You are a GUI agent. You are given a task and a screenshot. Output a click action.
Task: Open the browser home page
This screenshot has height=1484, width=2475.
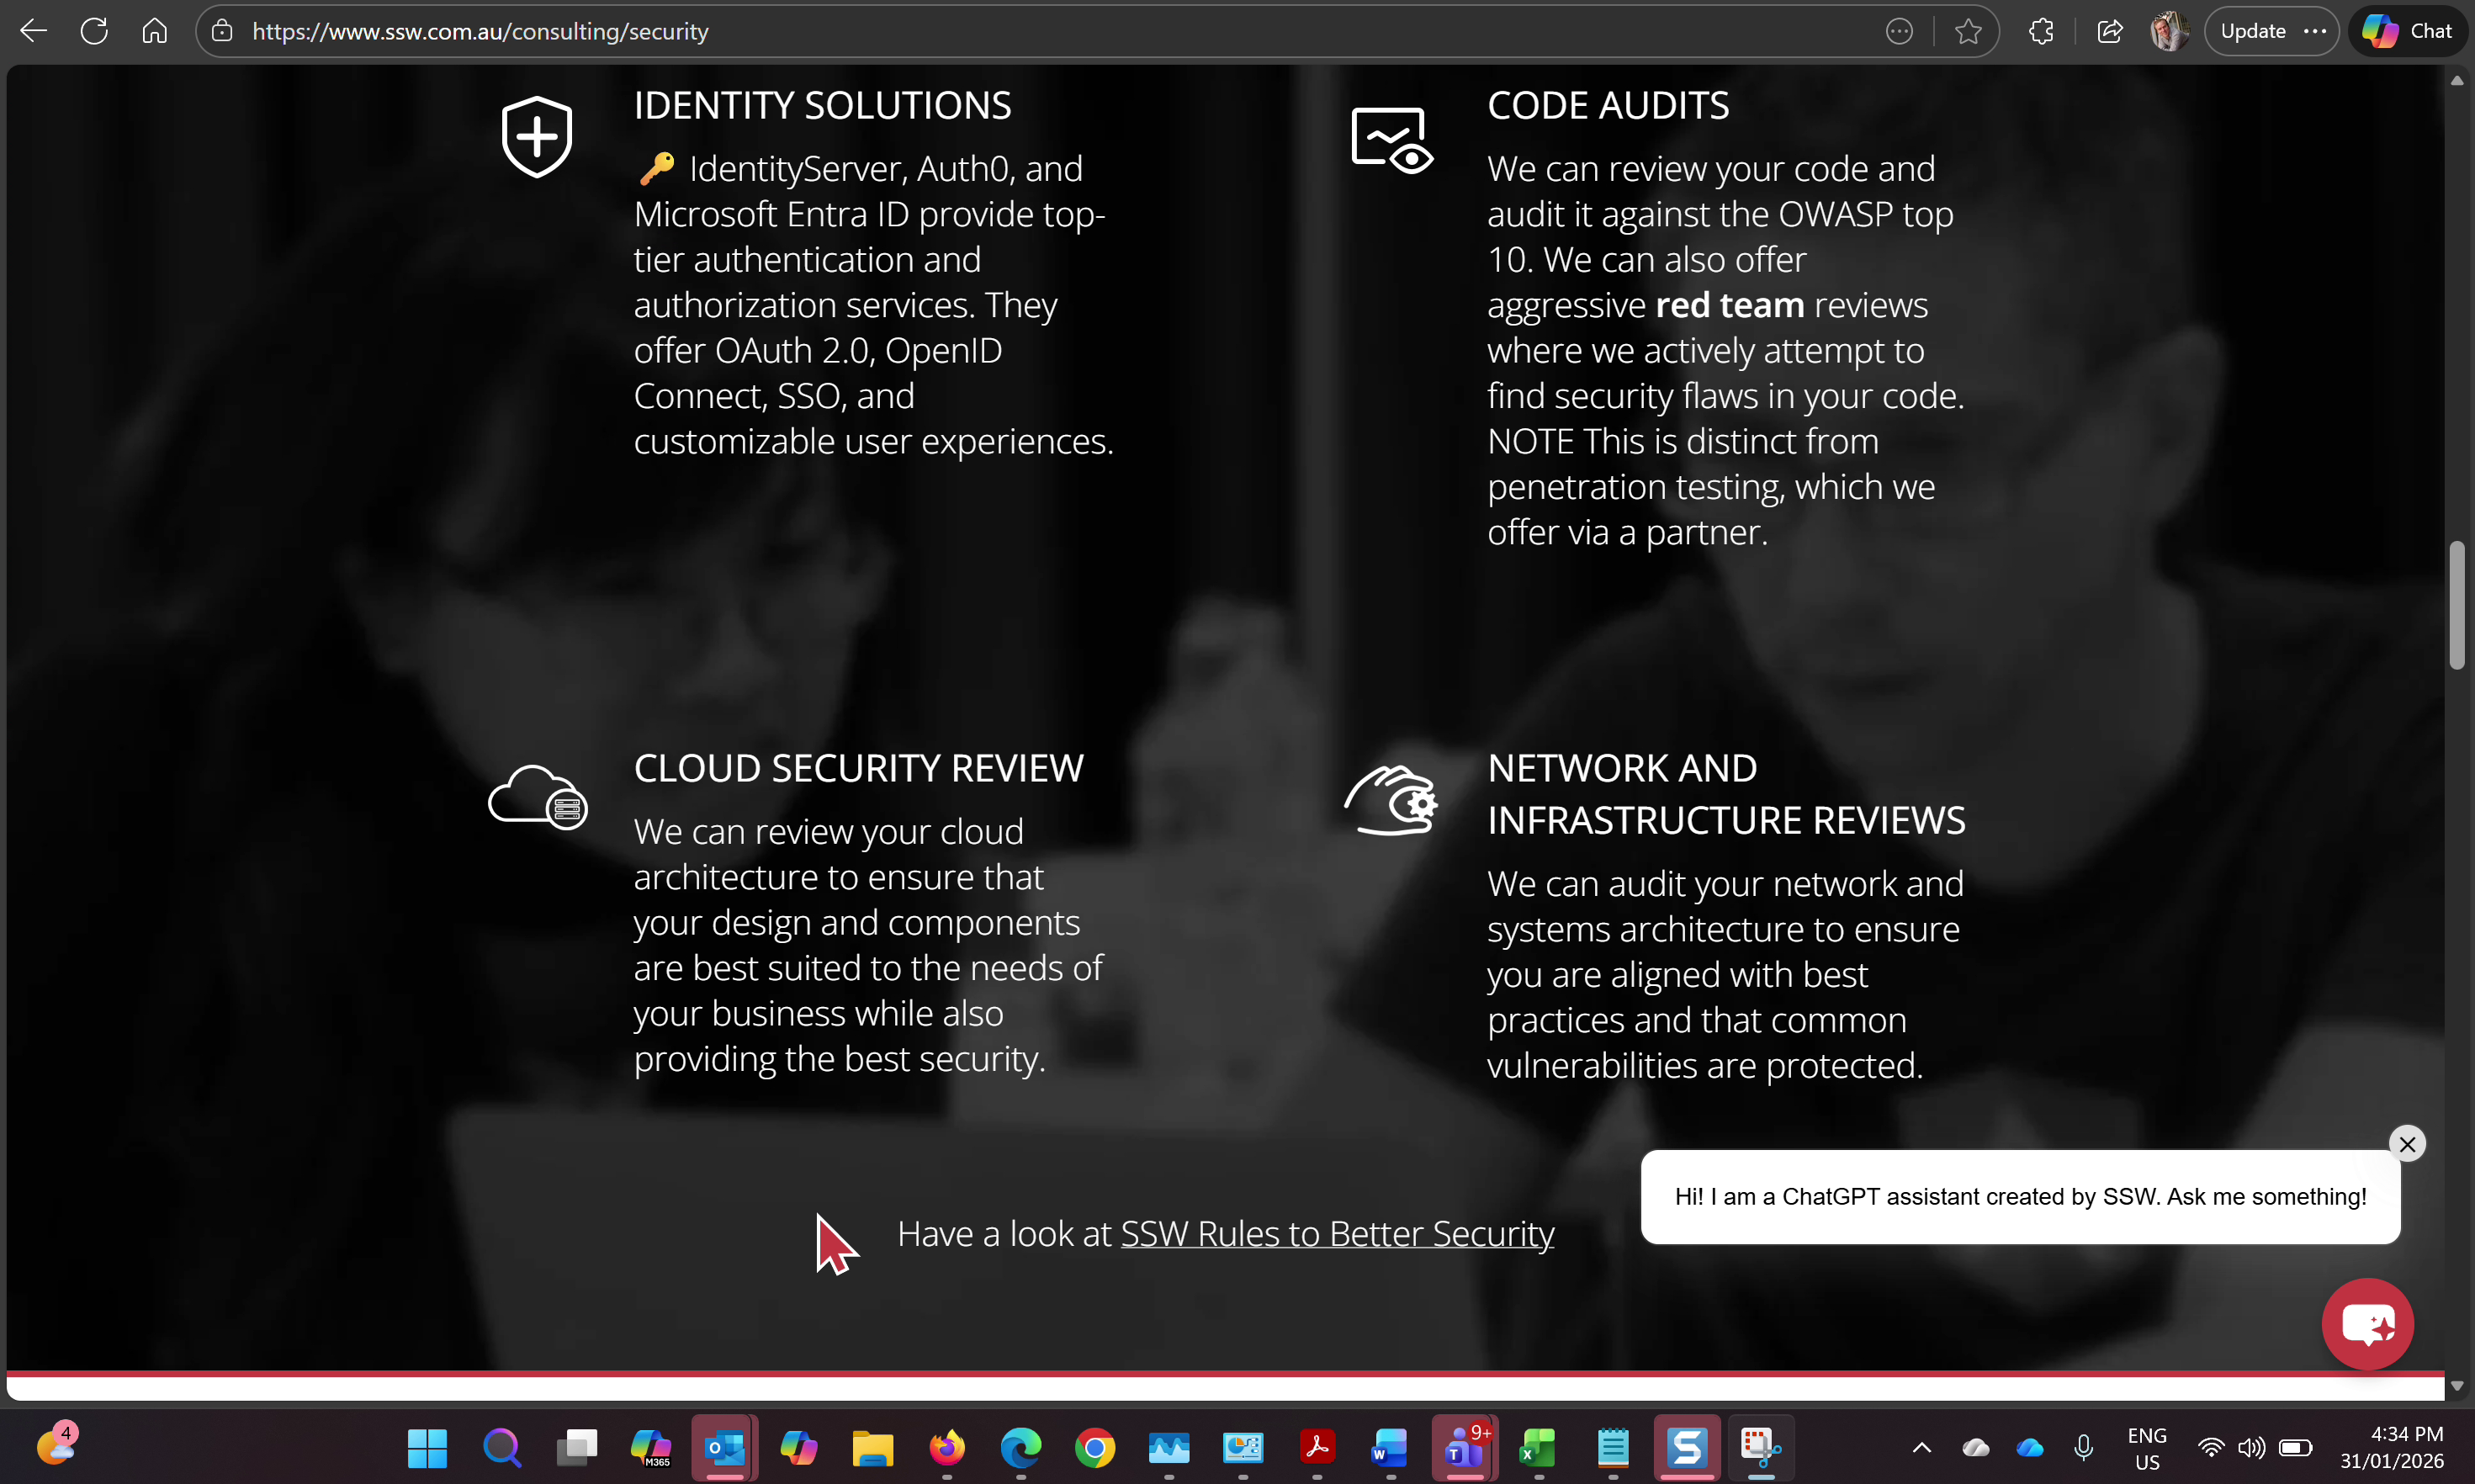tap(154, 30)
